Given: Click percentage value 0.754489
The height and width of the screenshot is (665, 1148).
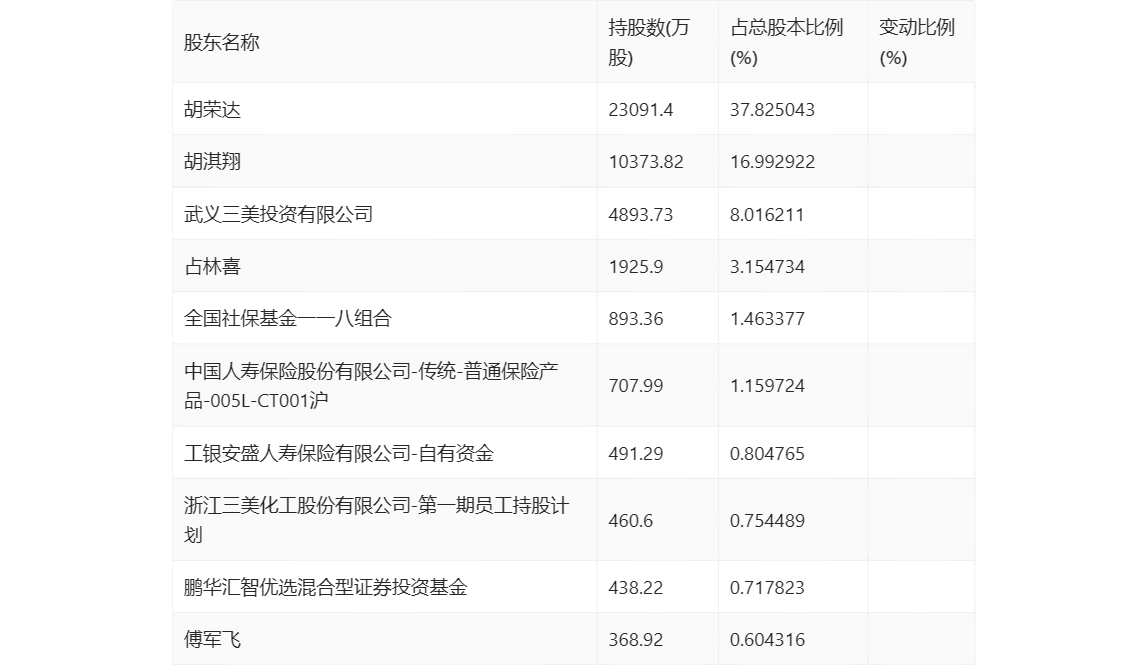Looking at the screenshot, I should [x=767, y=521].
